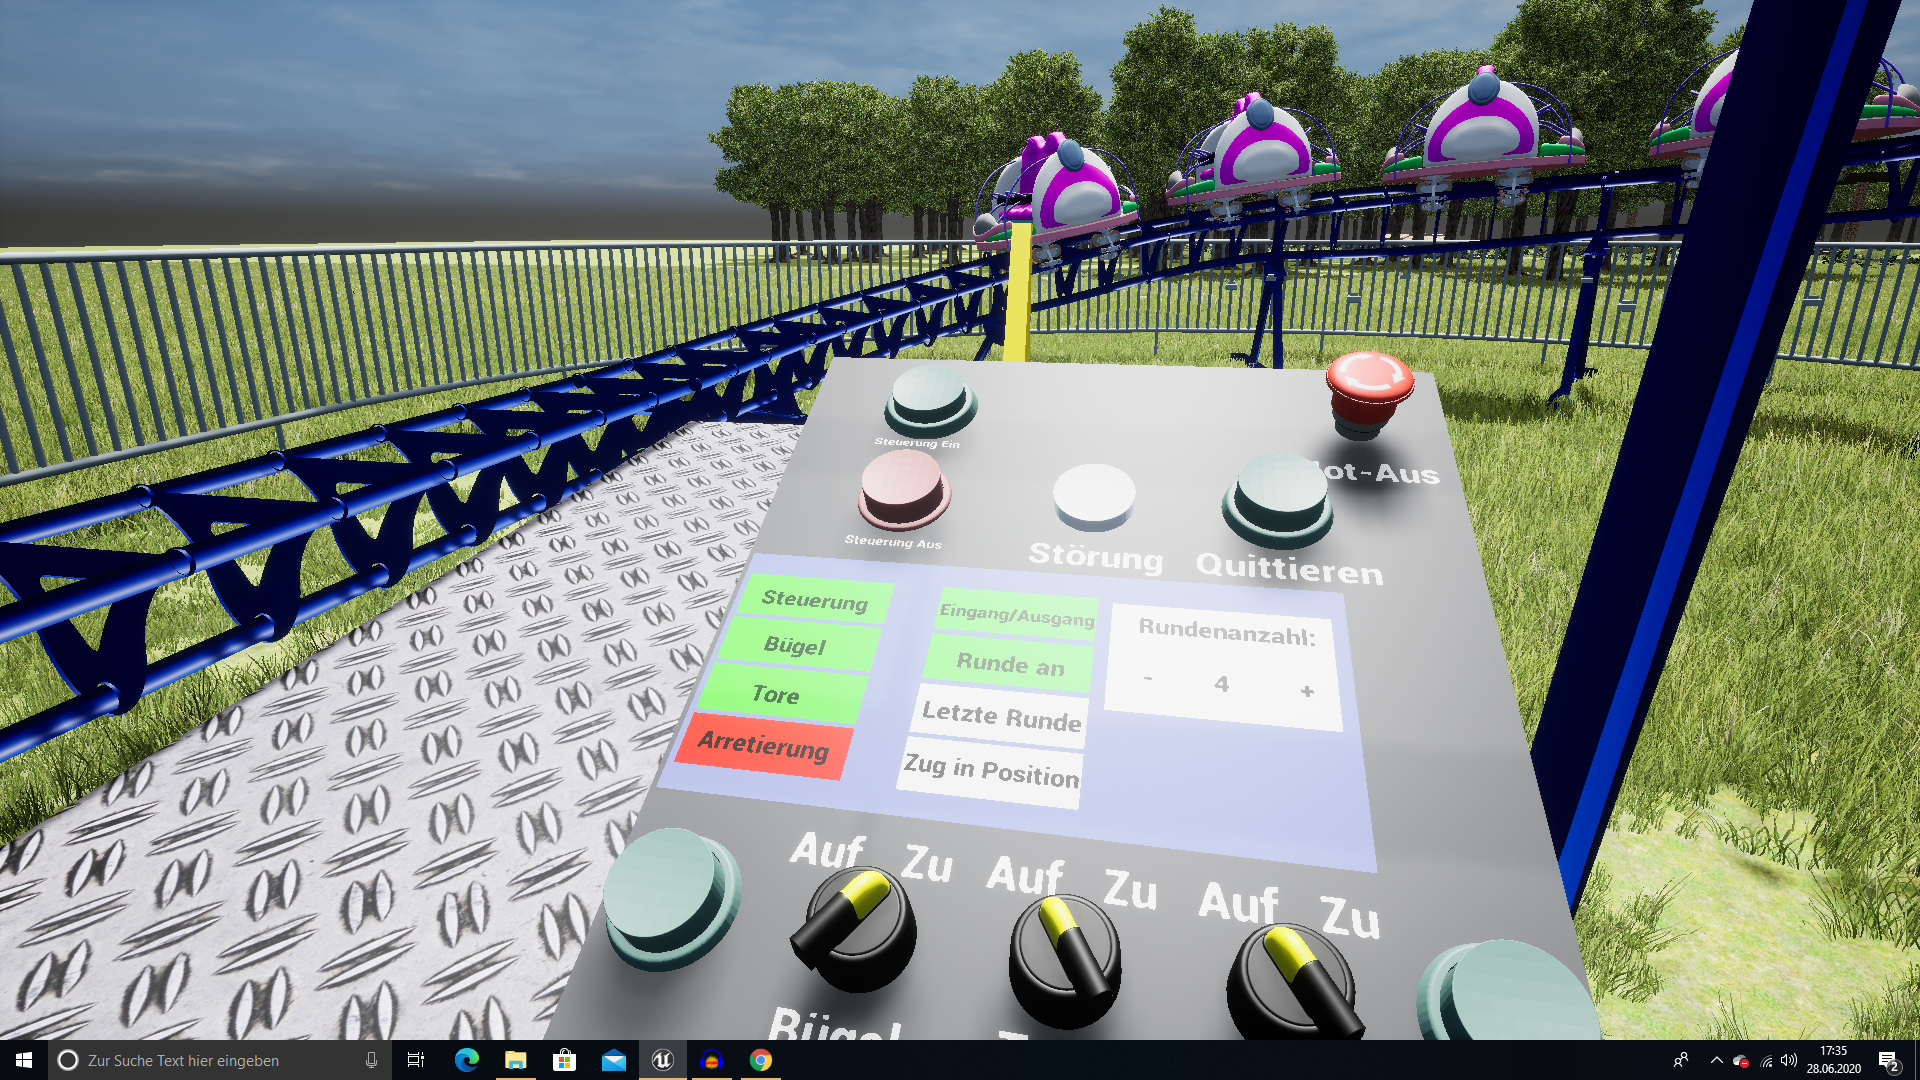Open Microsoft Edge from the taskbar
Image resolution: width=1920 pixels, height=1080 pixels.
[466, 1060]
